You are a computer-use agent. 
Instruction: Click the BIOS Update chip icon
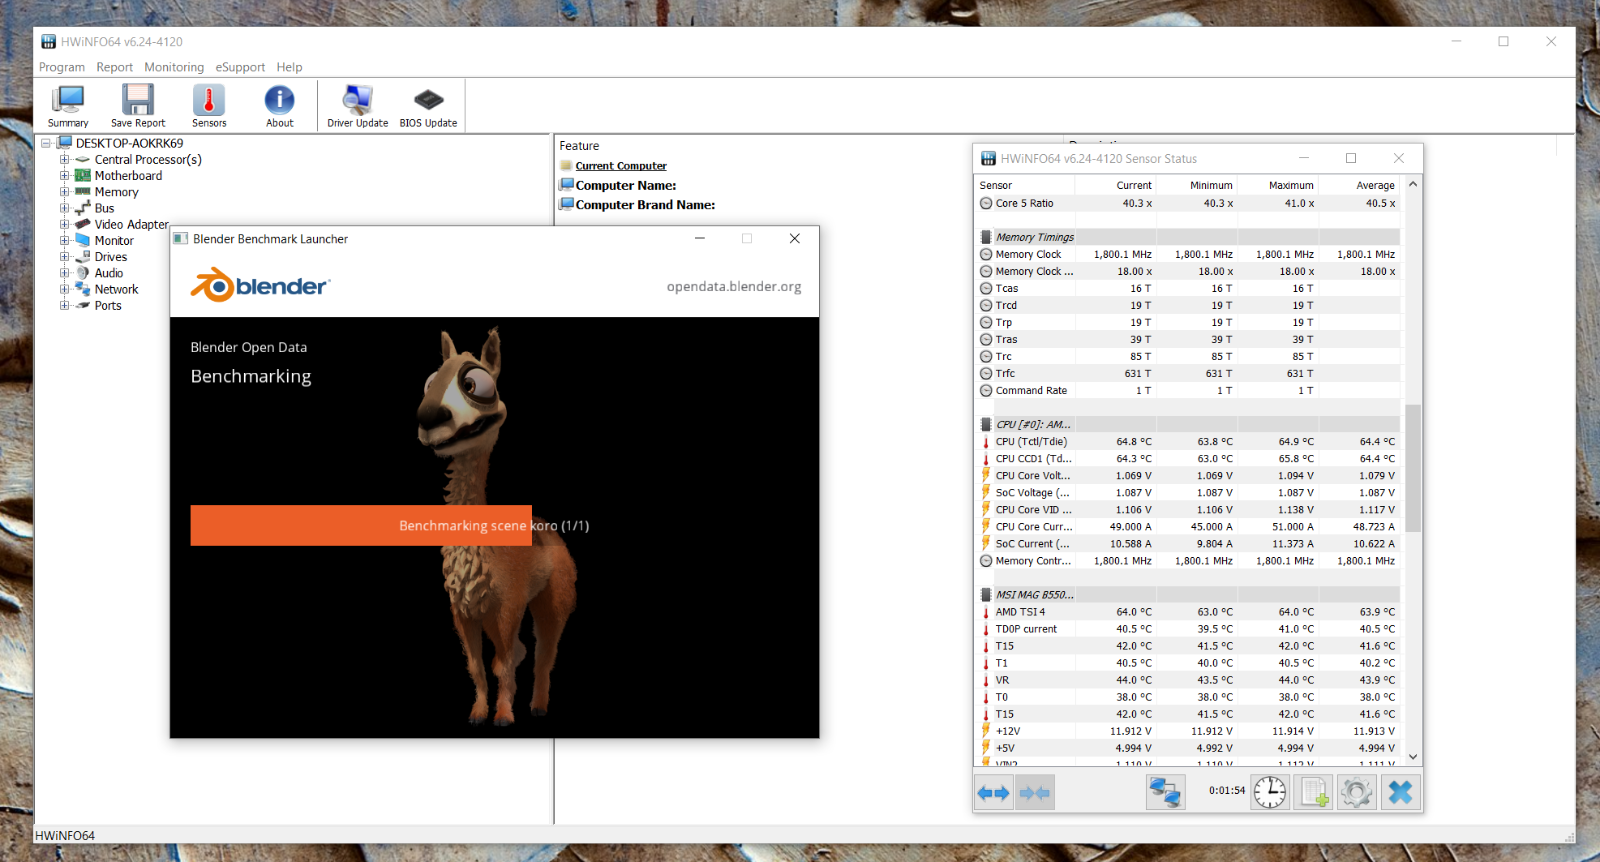(x=428, y=106)
